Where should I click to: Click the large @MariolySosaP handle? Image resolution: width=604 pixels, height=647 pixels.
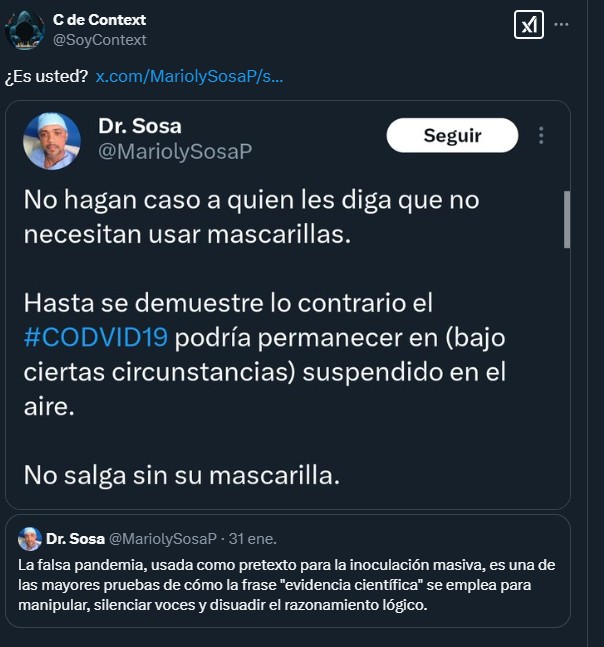click(x=175, y=151)
